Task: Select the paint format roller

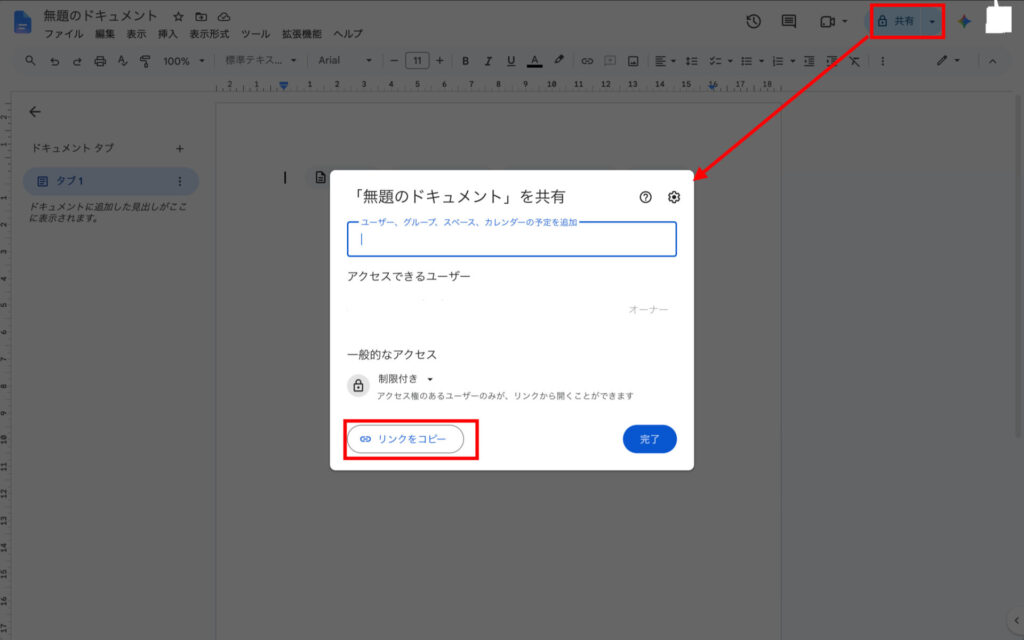Action: coord(145,61)
